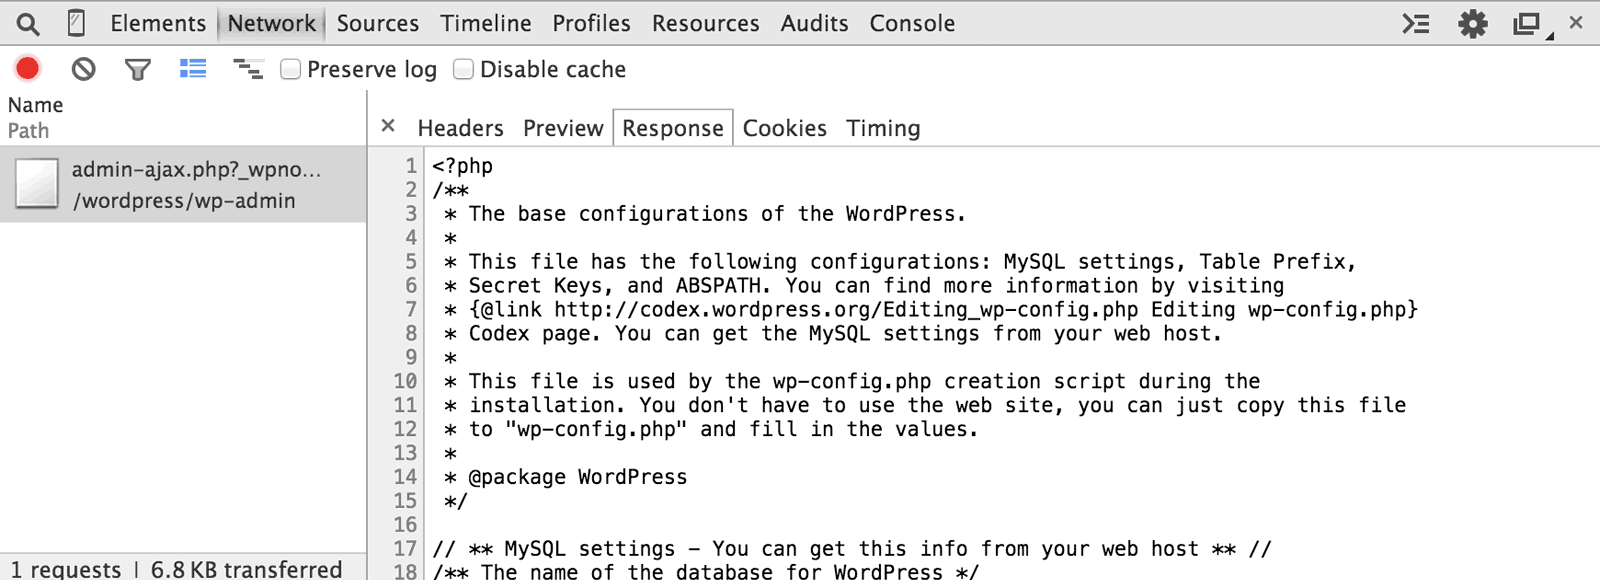Click the 'Codex page' line 8 text
1600x580 pixels.
(x=833, y=334)
